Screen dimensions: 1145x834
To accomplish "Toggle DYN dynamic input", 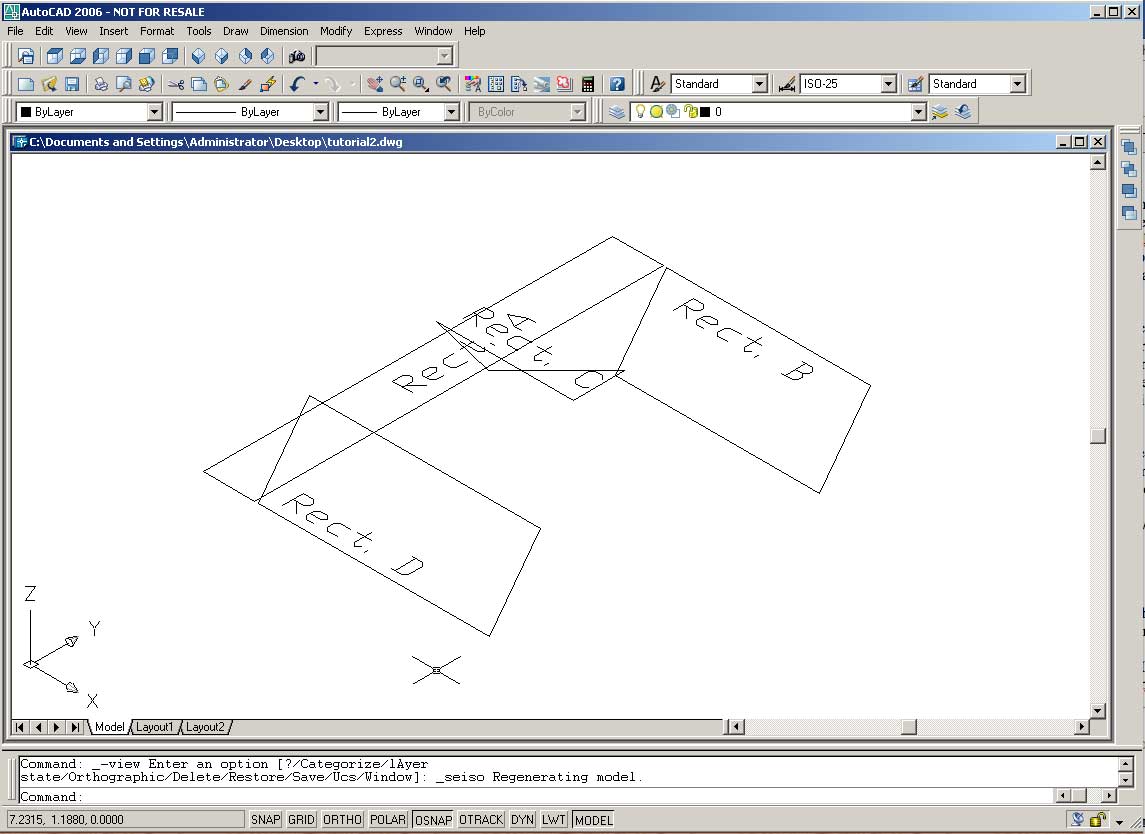I will coord(522,820).
